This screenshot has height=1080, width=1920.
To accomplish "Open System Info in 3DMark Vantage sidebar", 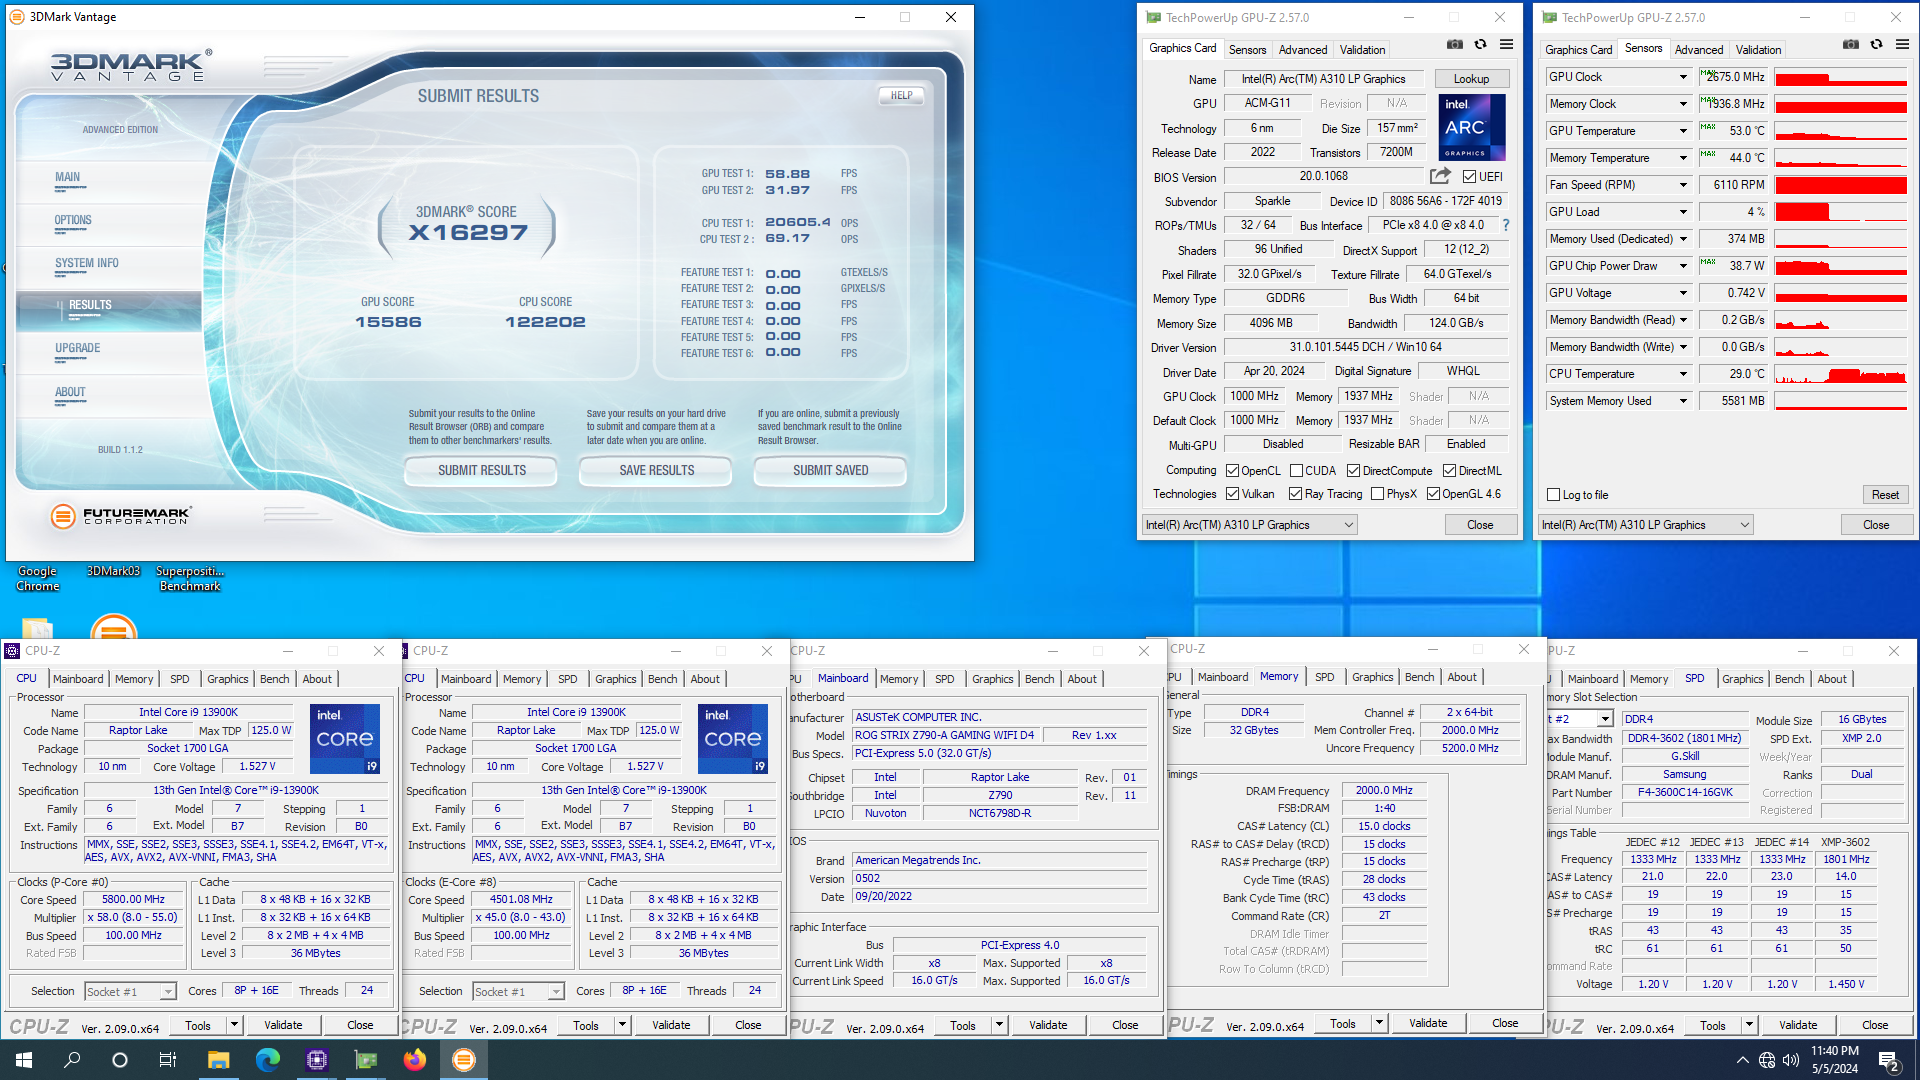I will click(x=87, y=263).
